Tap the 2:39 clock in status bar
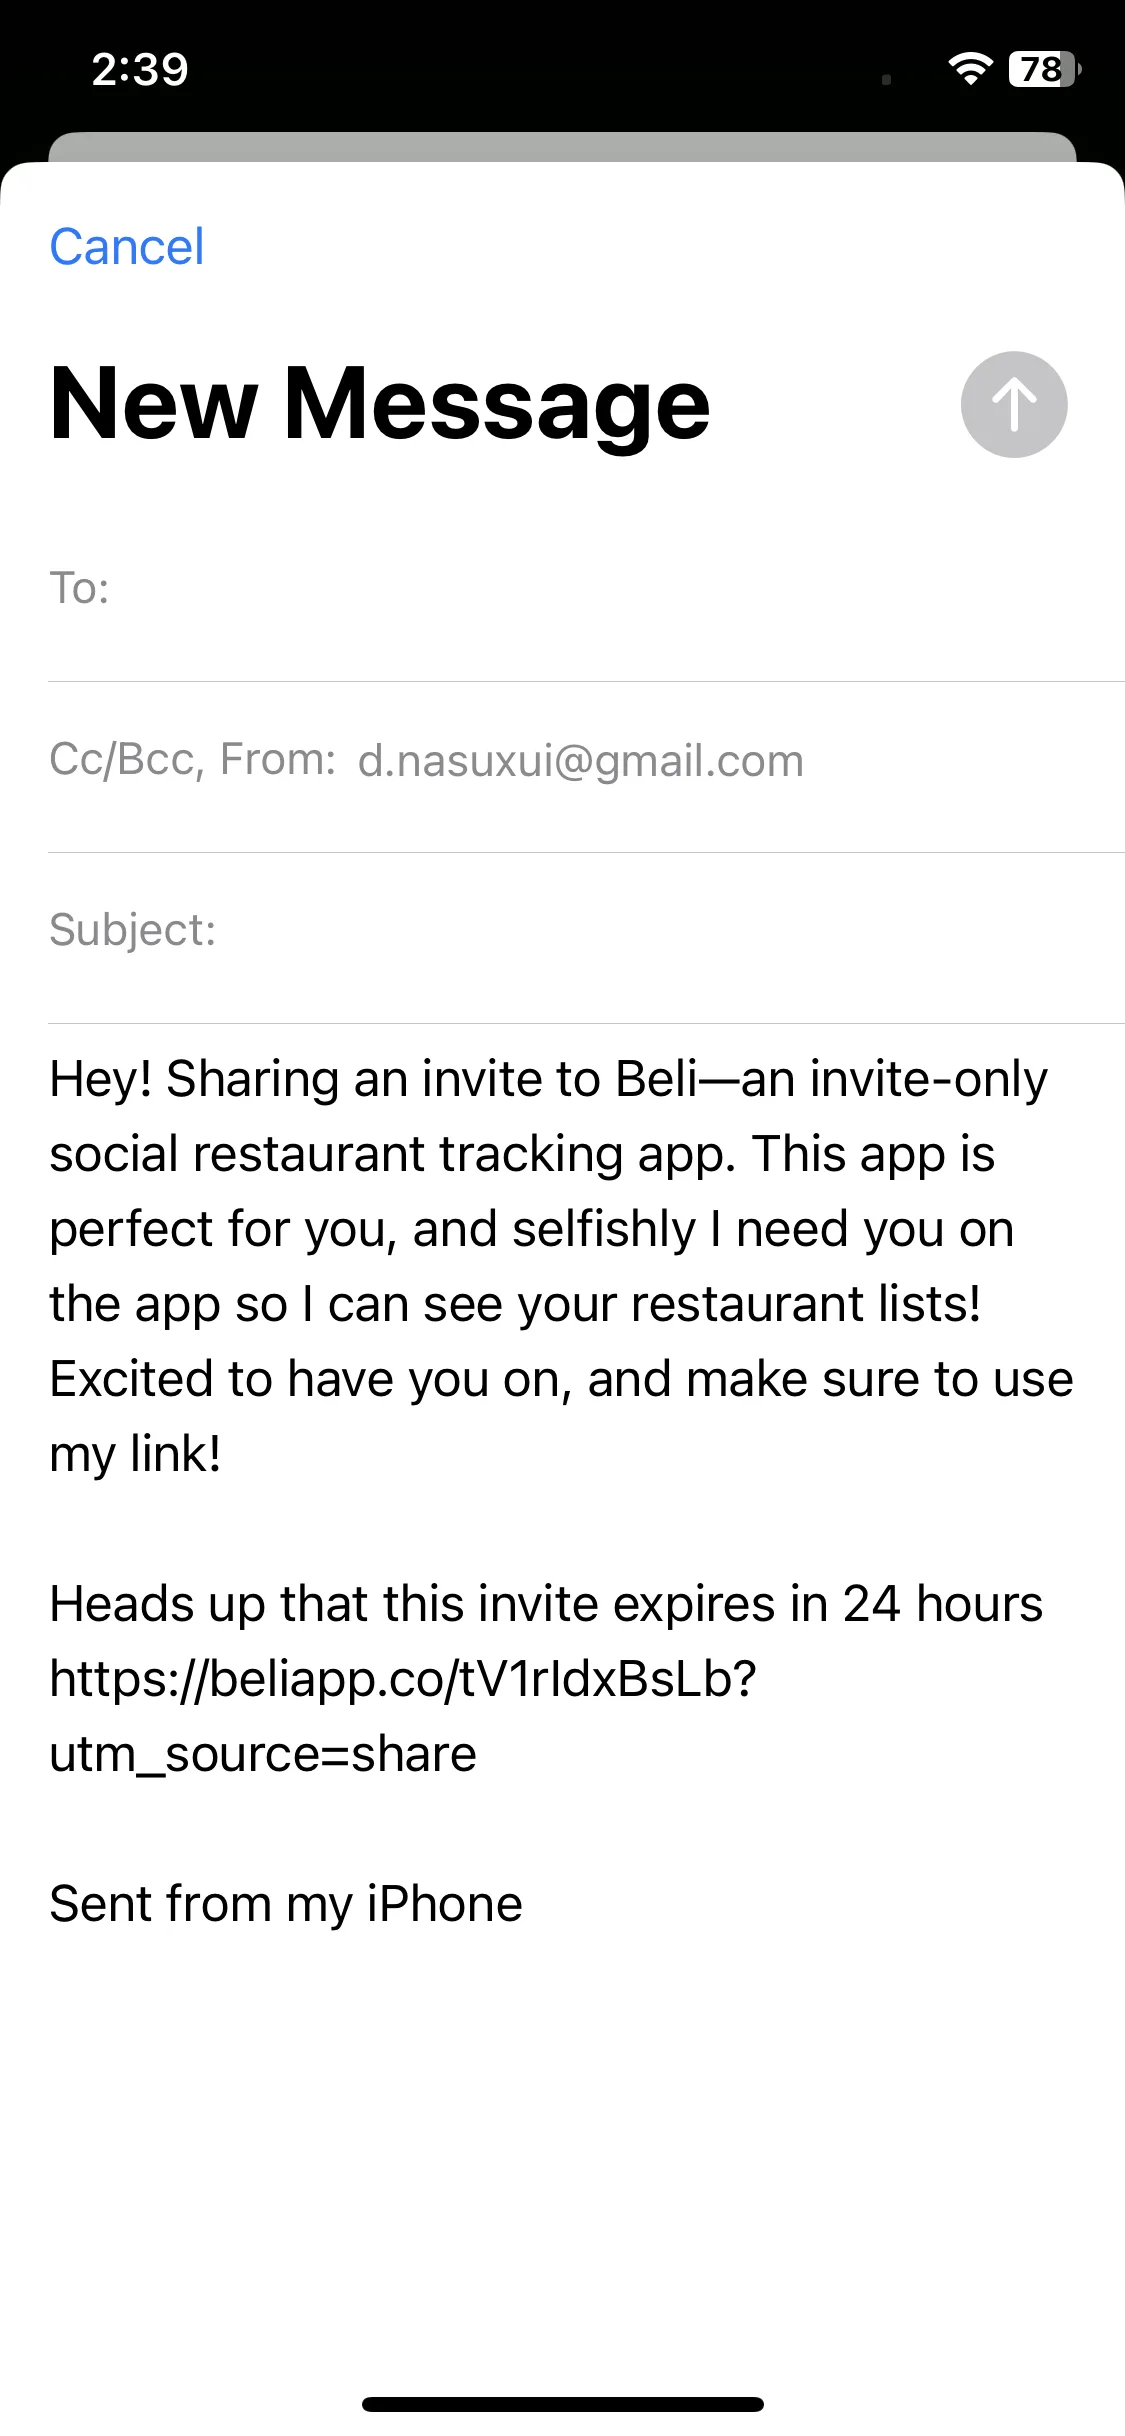The image size is (1125, 2436). tap(140, 69)
